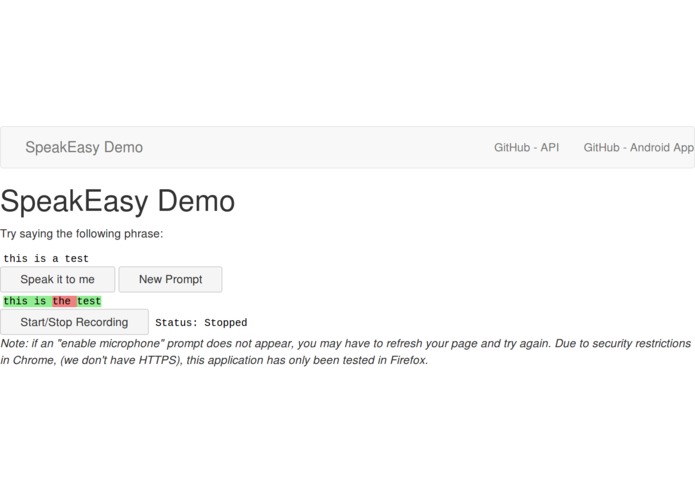
Task: Open the GitHub - API link
Action: pyautogui.click(x=526, y=148)
